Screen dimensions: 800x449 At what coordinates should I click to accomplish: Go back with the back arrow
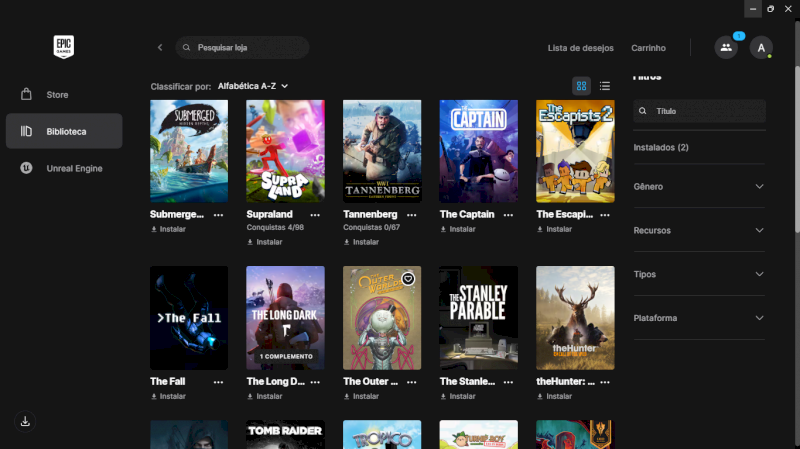(x=160, y=47)
